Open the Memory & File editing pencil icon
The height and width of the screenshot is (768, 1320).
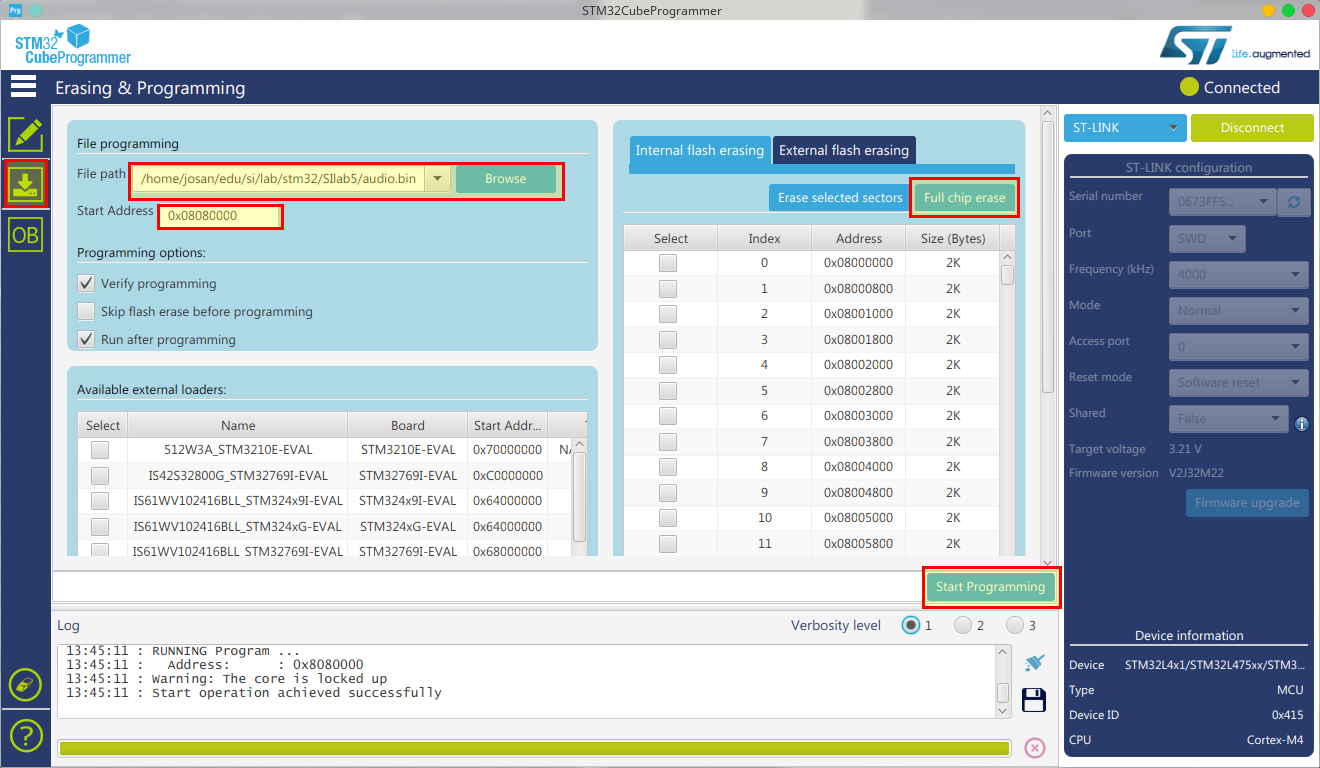click(26, 135)
